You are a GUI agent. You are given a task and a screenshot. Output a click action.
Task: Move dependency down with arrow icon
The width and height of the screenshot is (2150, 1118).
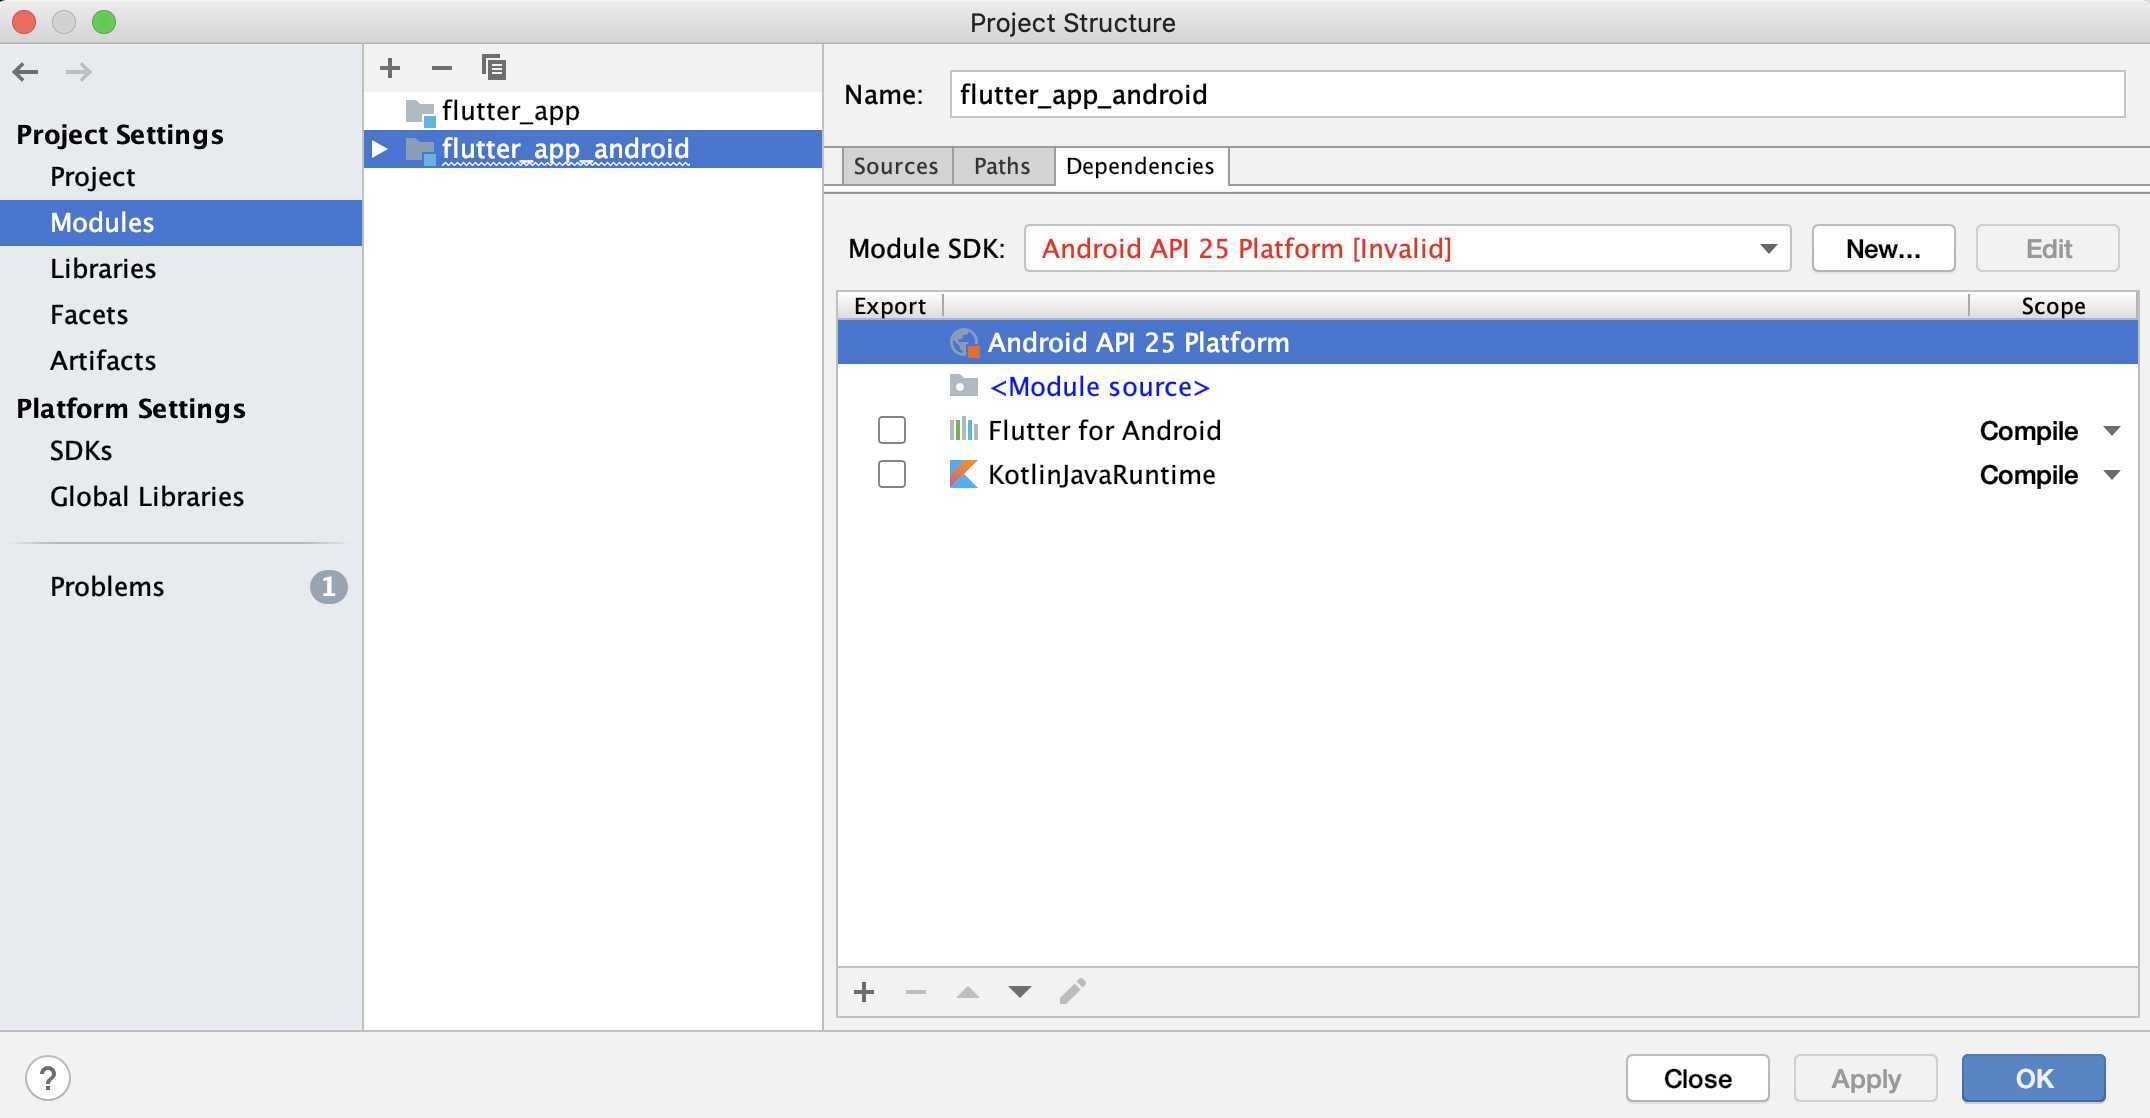pyautogui.click(x=1020, y=992)
